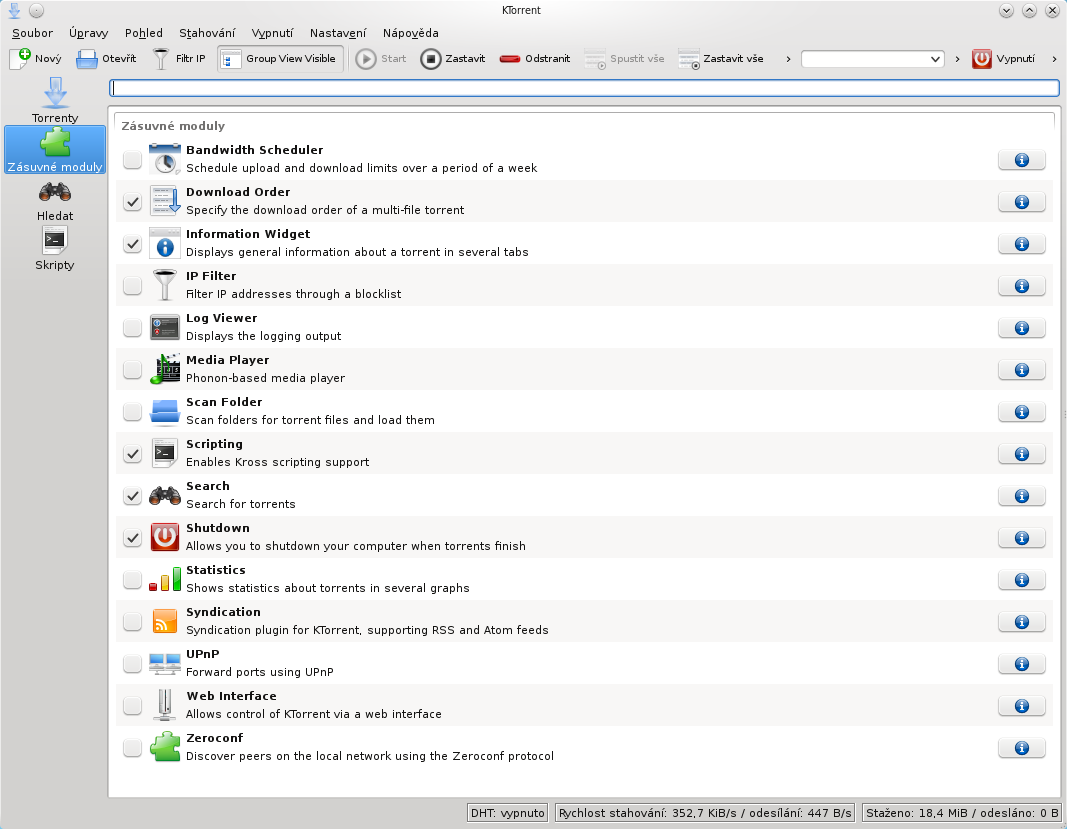This screenshot has width=1067, height=829.
Task: Open a torrent via Otevřít toolbar button
Action: [106, 59]
